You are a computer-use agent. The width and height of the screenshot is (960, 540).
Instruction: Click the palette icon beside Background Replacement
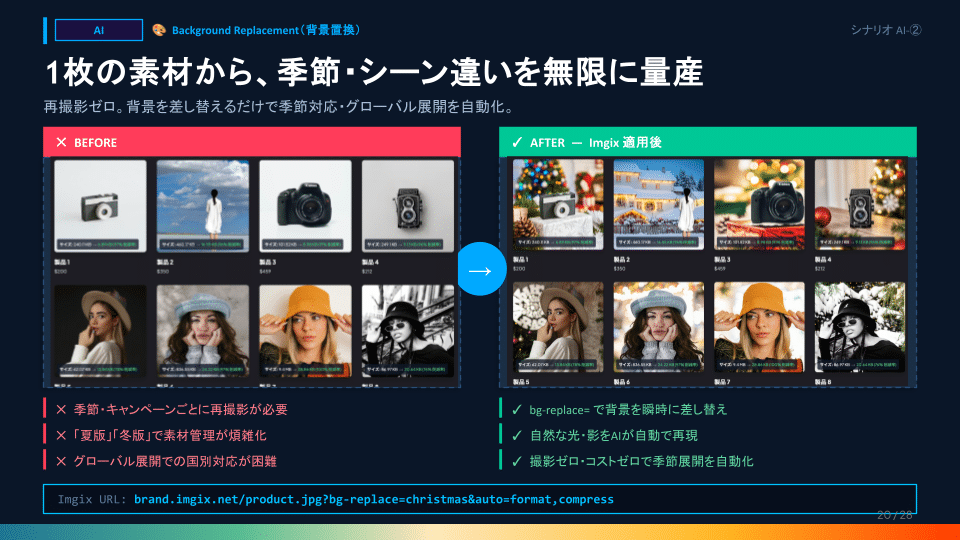tap(159, 30)
